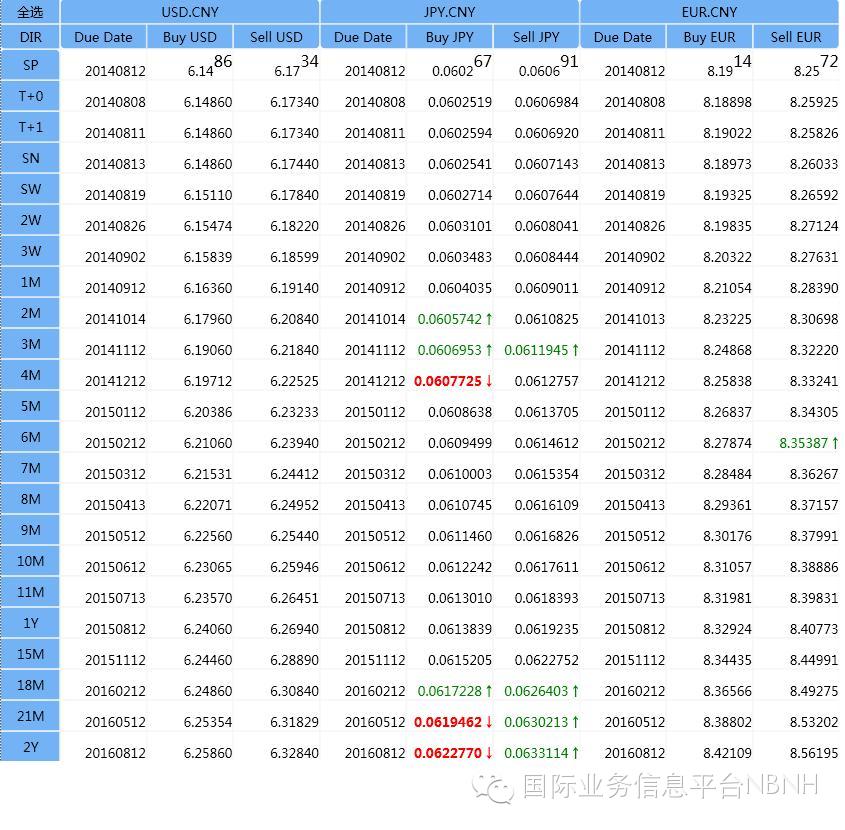This screenshot has width=845, height=830.
Task: Click the 7M tenor button
Action: pos(30,468)
